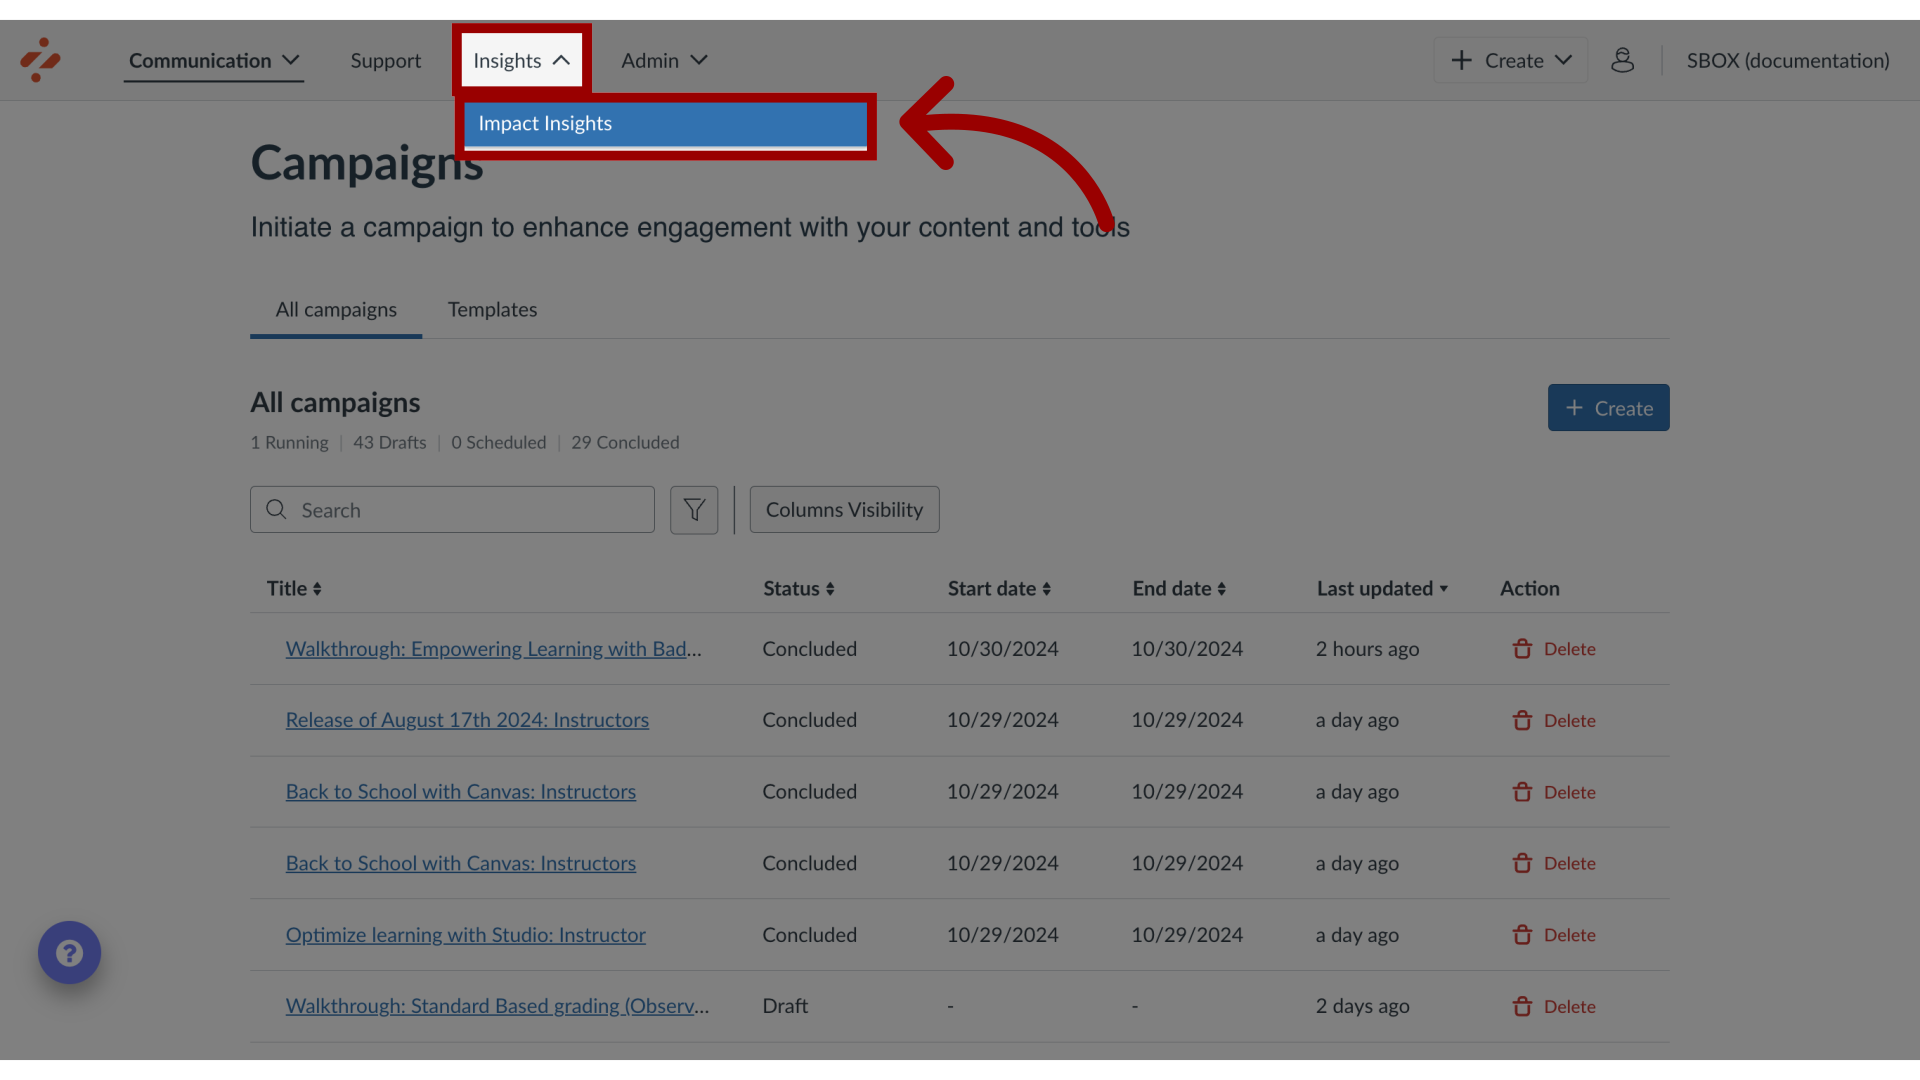
Task: Click SBOX (documentation) account label
Action: [x=1788, y=60]
